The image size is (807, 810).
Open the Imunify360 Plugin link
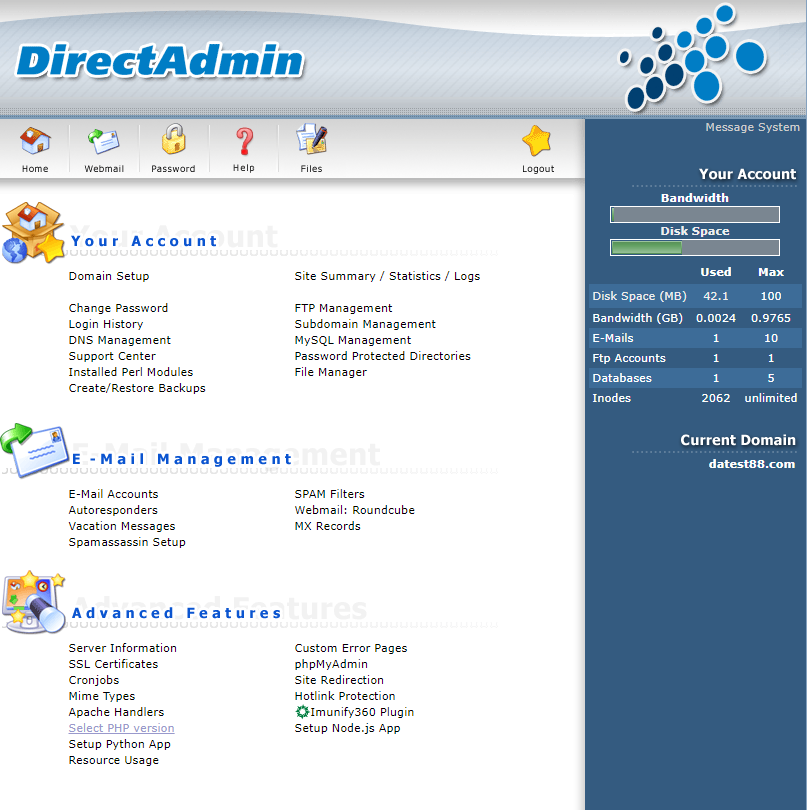361,712
